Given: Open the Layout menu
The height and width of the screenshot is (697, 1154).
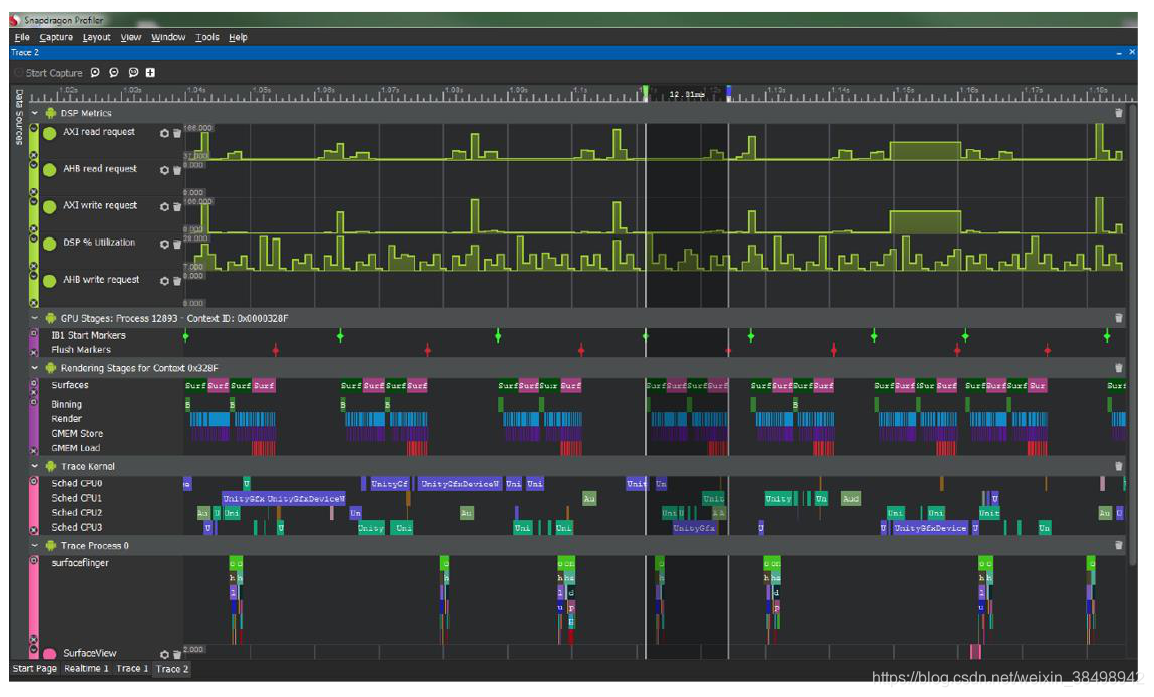Looking at the screenshot, I should 96,37.
